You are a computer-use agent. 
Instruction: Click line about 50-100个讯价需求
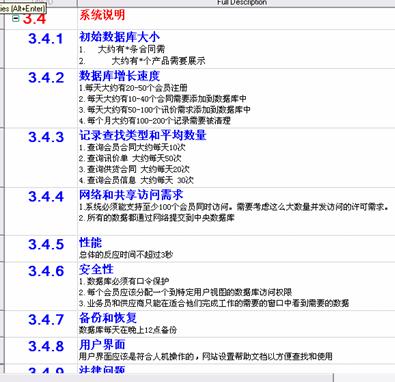(165, 109)
